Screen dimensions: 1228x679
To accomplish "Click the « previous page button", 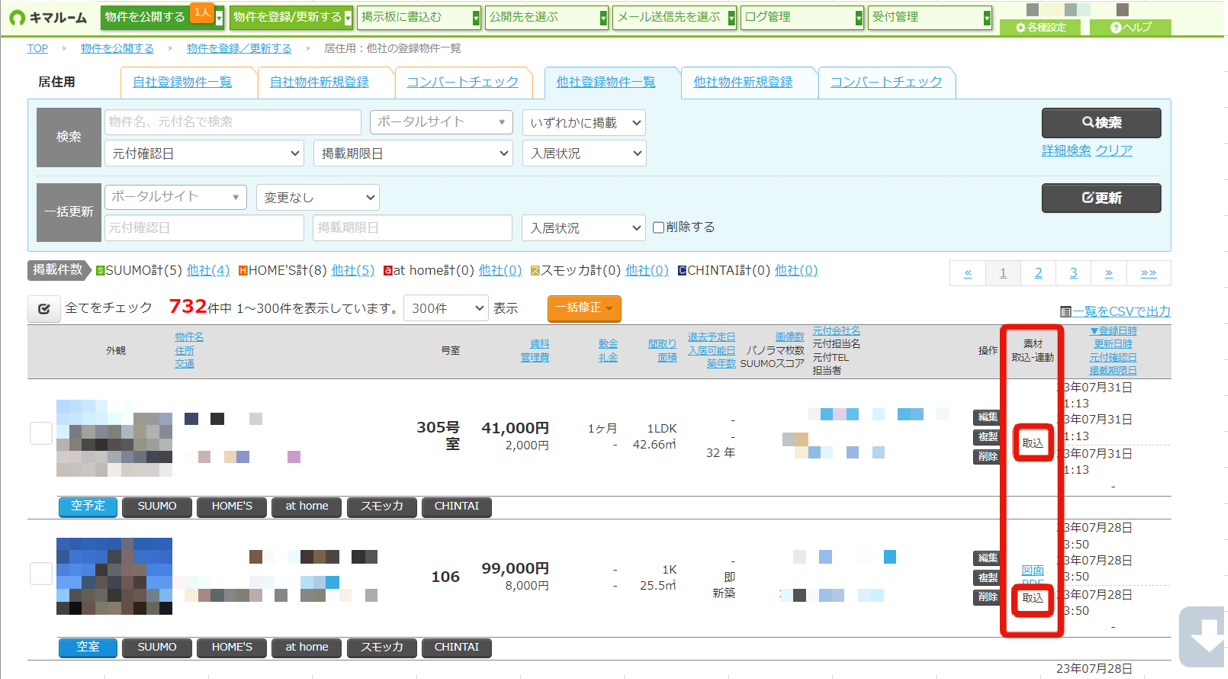I will coord(967,273).
